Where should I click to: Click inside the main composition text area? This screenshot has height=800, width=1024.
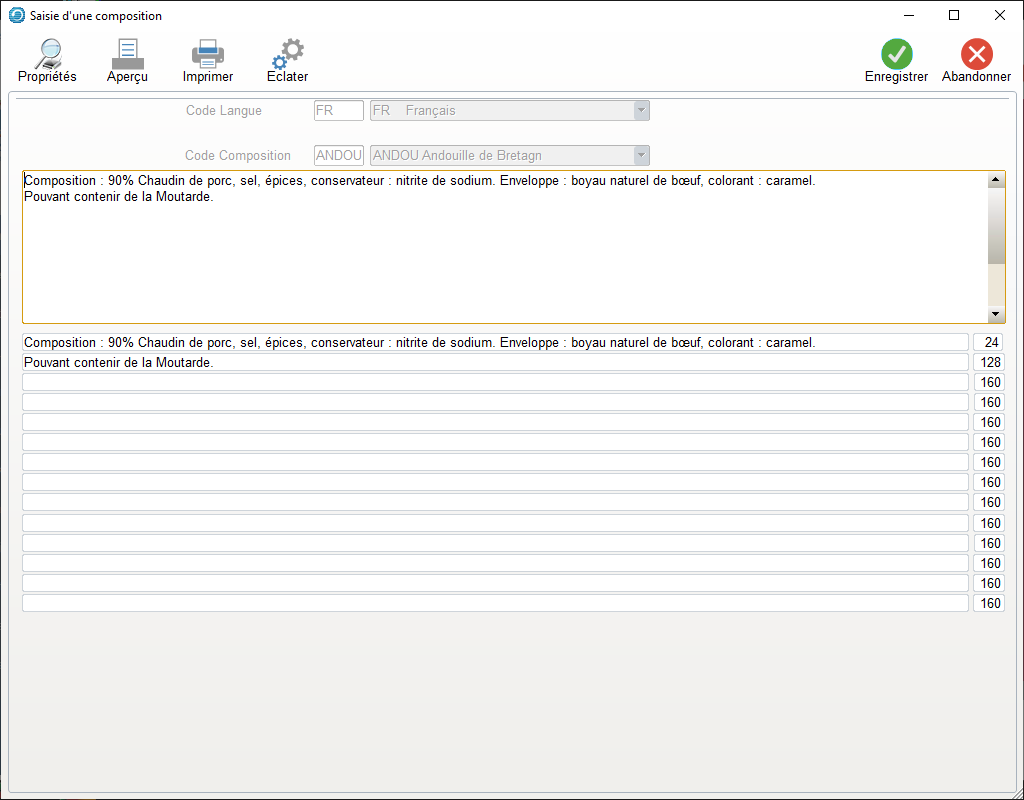500,260
